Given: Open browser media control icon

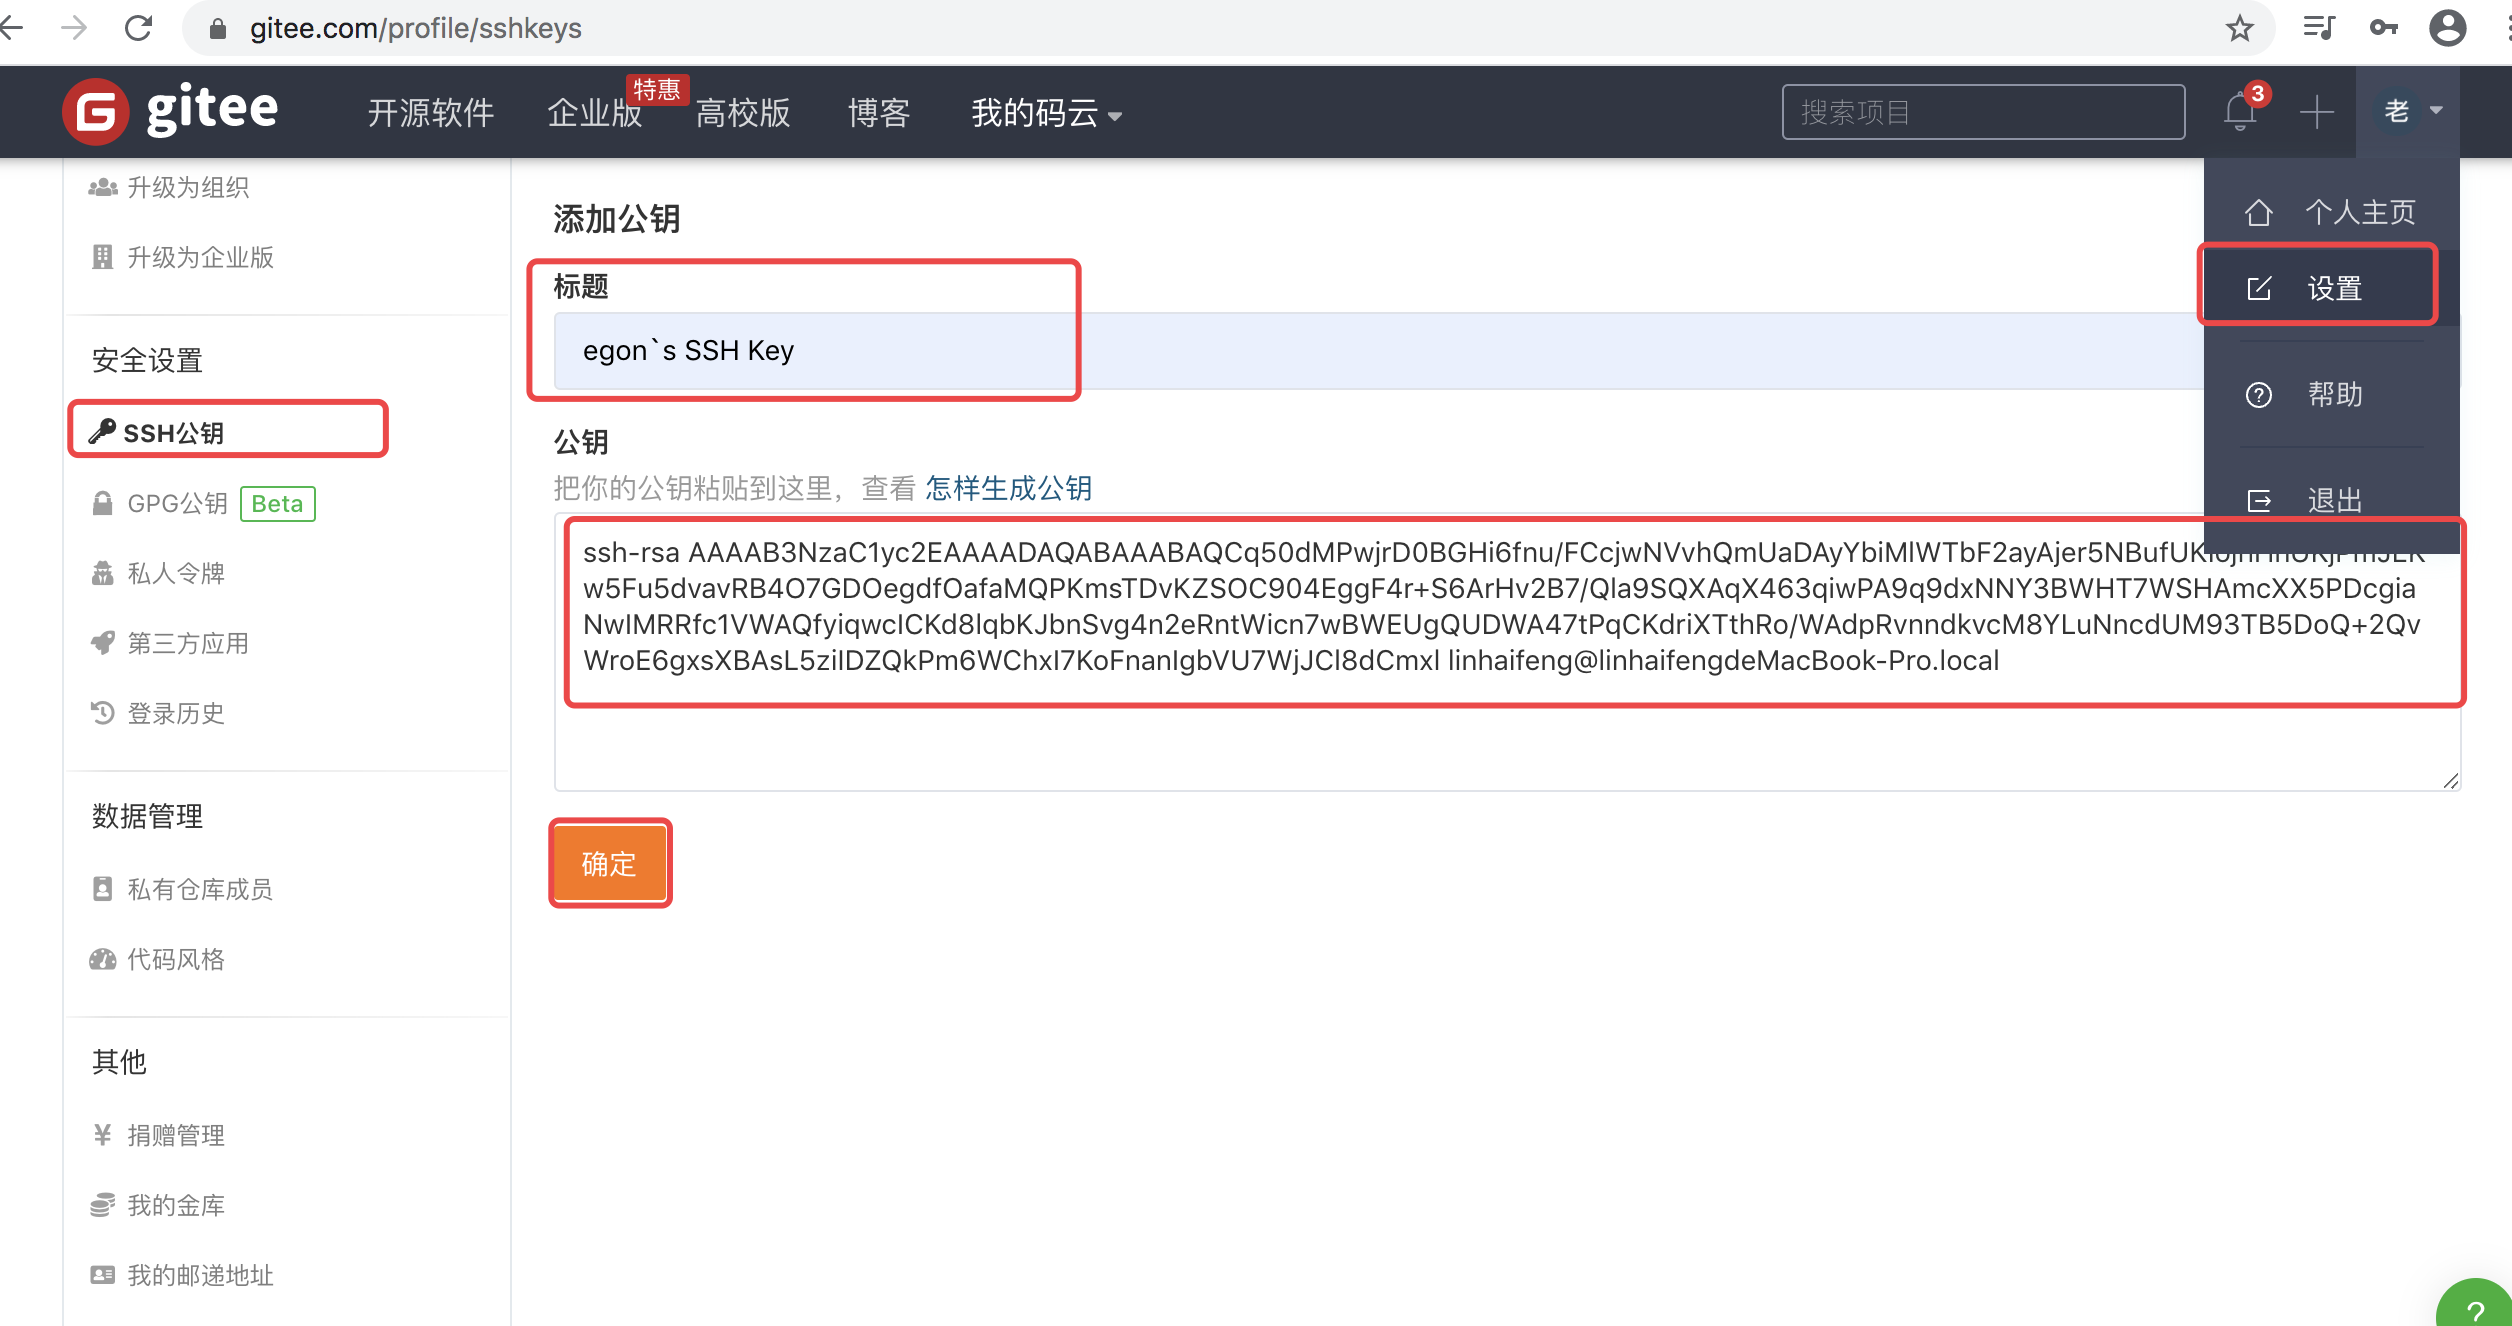Looking at the screenshot, I should (x=2318, y=28).
